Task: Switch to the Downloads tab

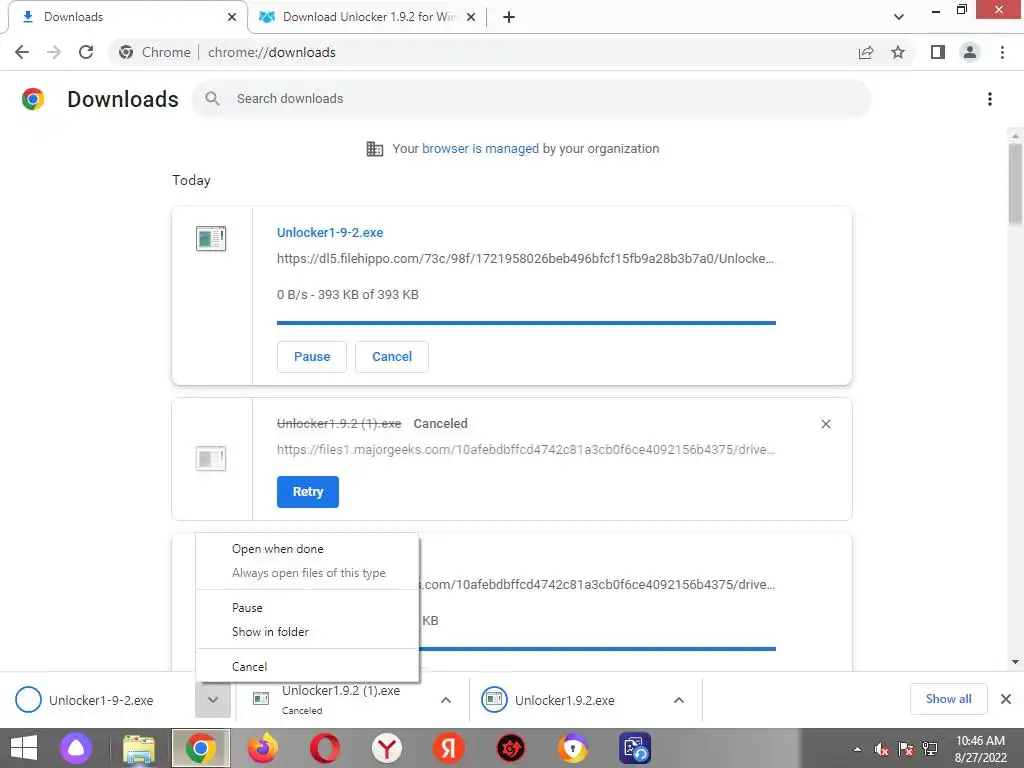Action: [124, 17]
